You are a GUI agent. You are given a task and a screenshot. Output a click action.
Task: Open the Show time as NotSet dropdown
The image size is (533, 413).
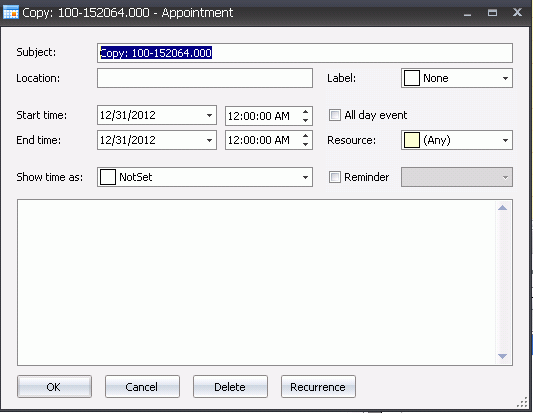pos(205,177)
